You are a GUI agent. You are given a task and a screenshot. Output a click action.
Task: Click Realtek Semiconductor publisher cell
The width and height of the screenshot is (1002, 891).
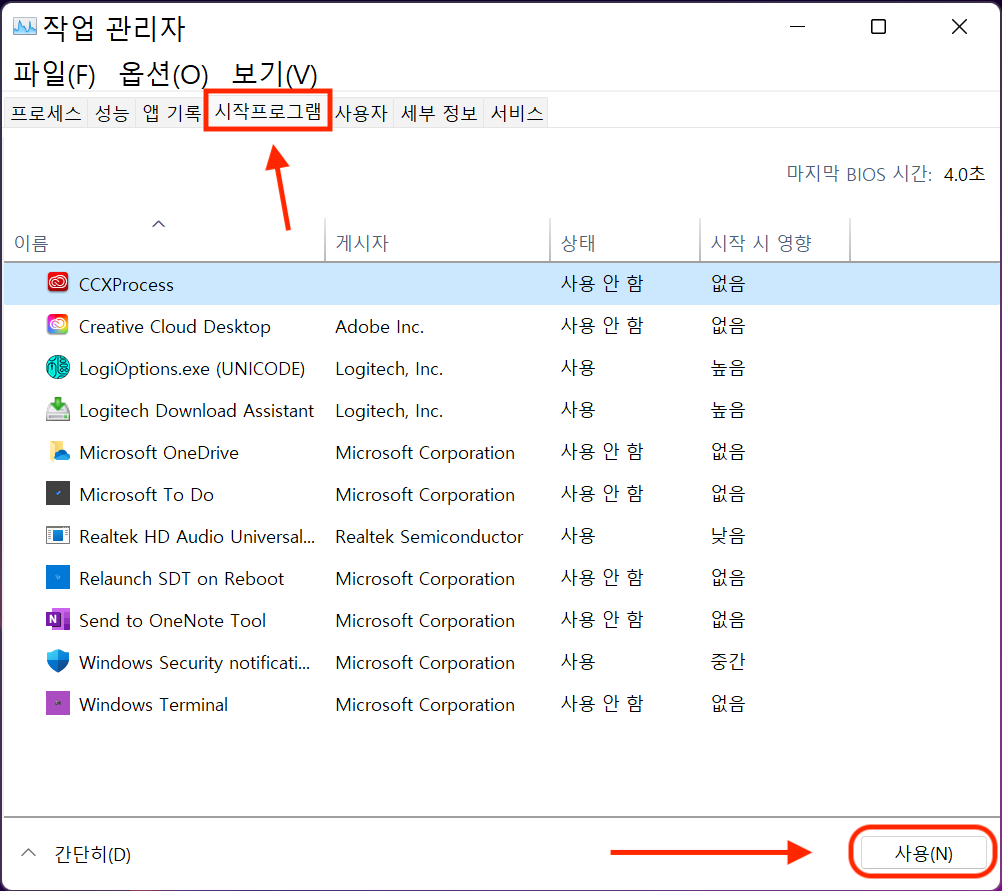pyautogui.click(x=429, y=536)
